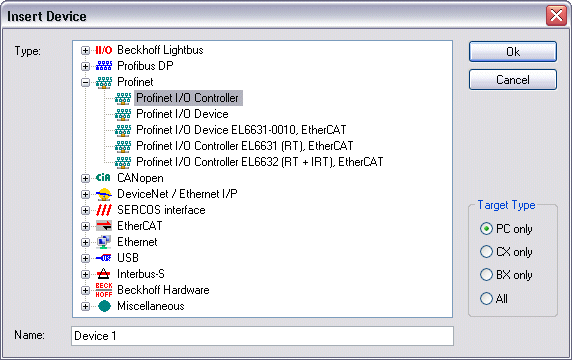The height and width of the screenshot is (360, 572).
Task: Select the CANopen label
Action: point(140,178)
